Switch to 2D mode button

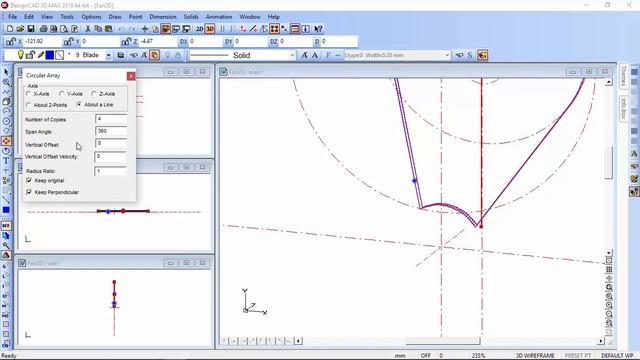coord(199,29)
